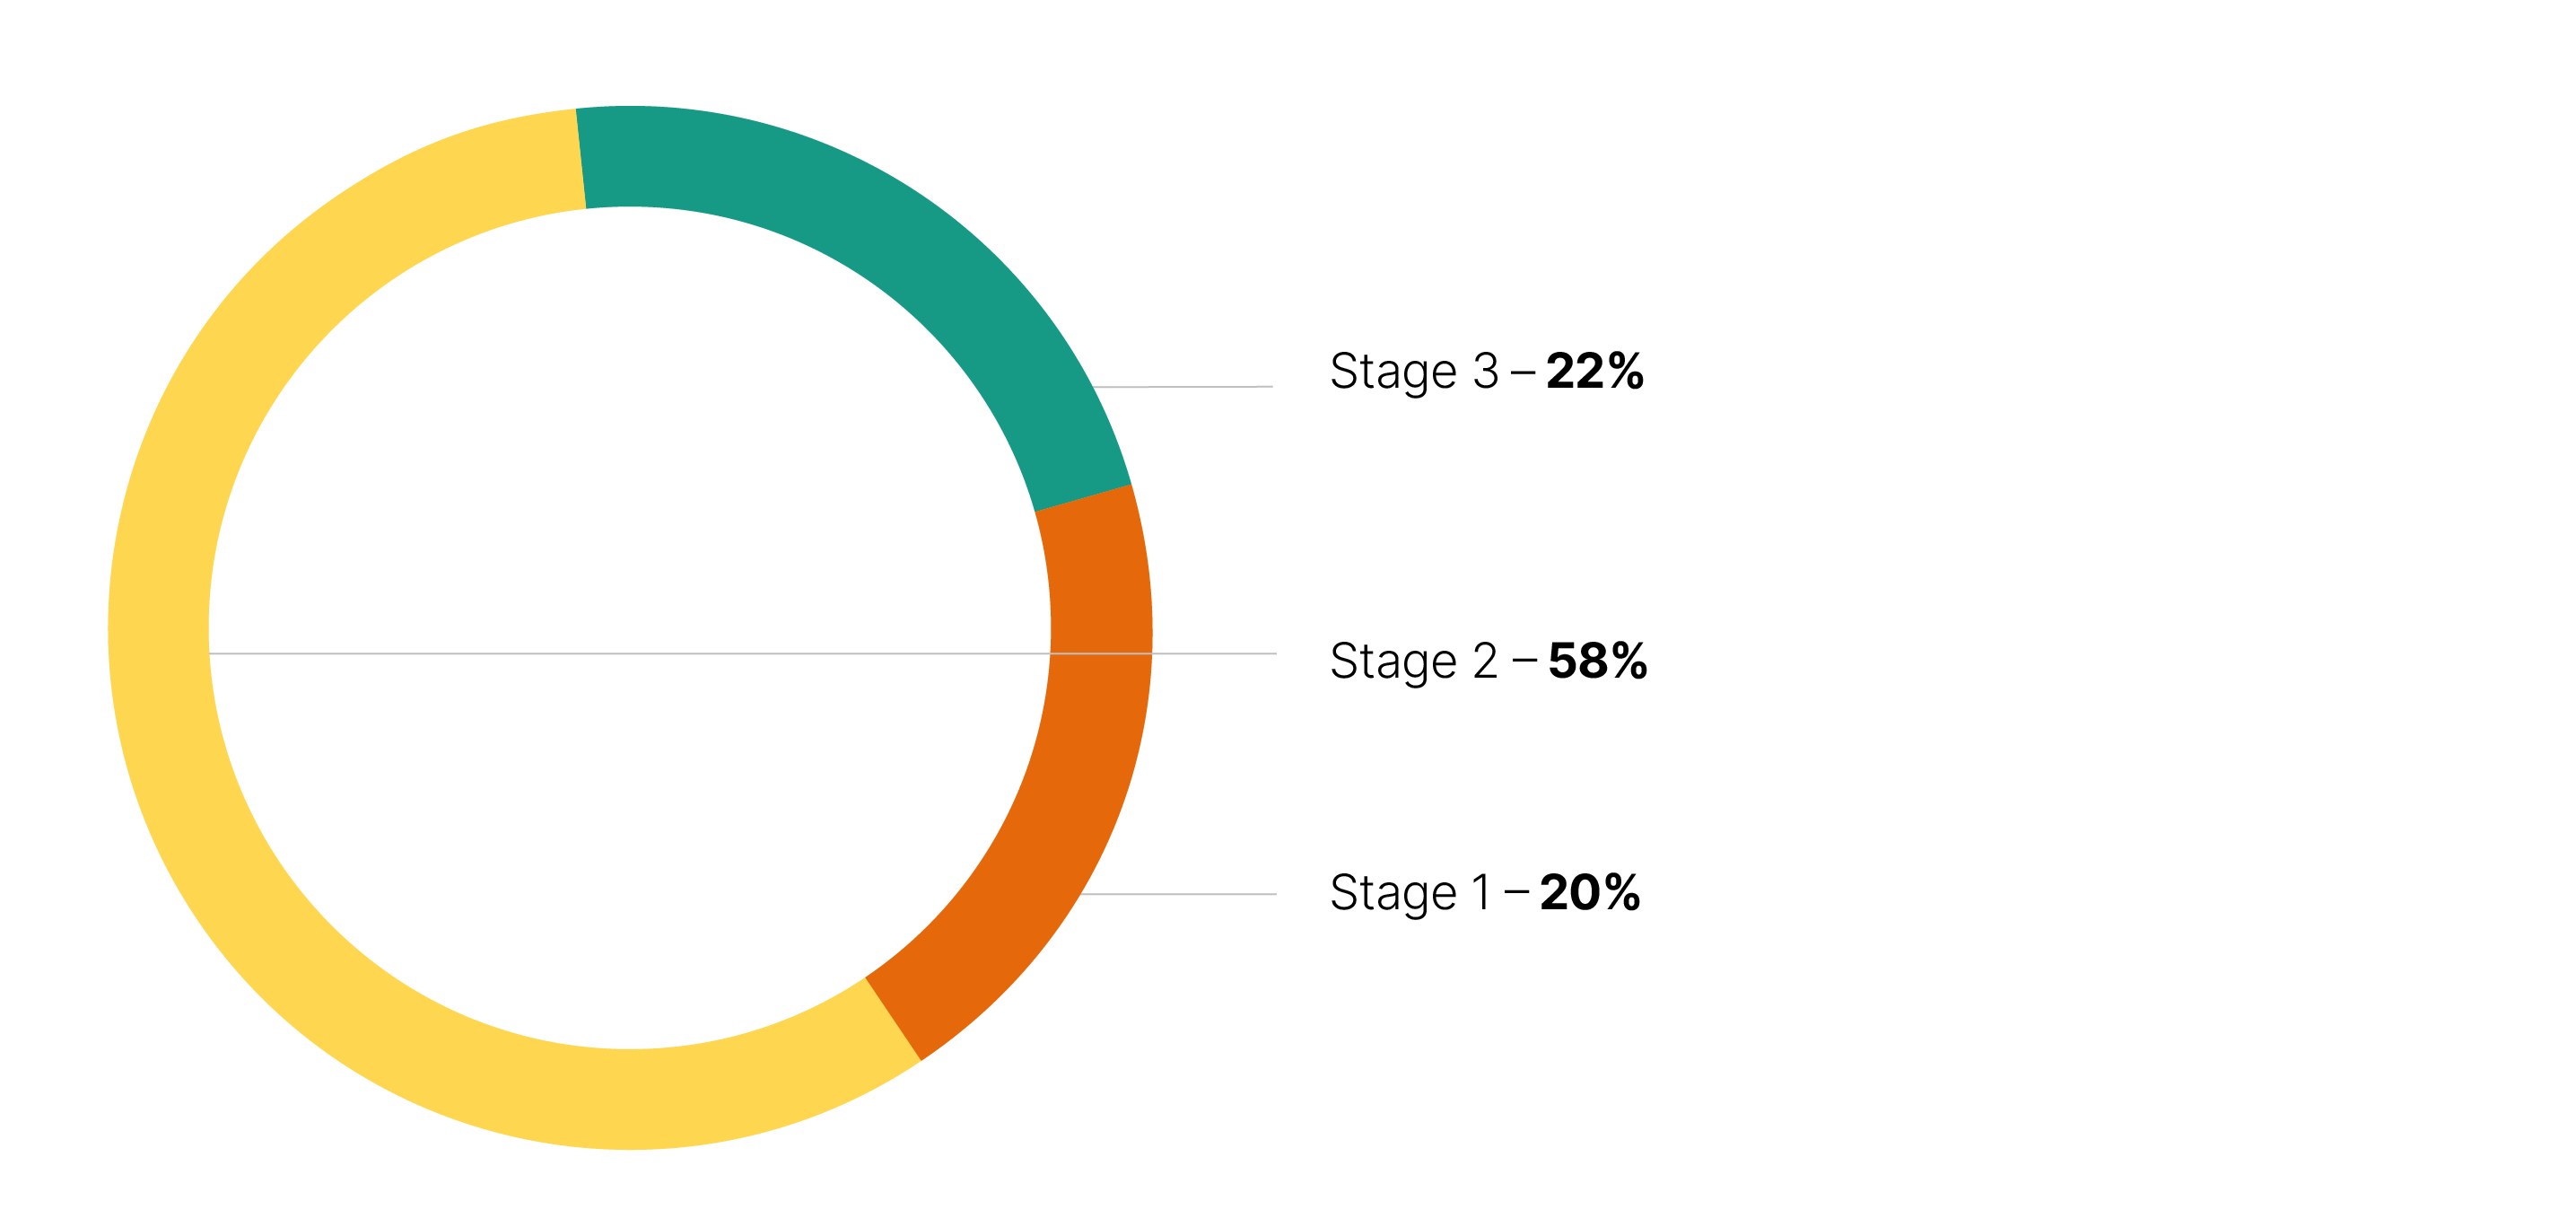Click the dash in the Stage 1 label
The height and width of the screenshot is (1227, 2576).
(x=1516, y=893)
